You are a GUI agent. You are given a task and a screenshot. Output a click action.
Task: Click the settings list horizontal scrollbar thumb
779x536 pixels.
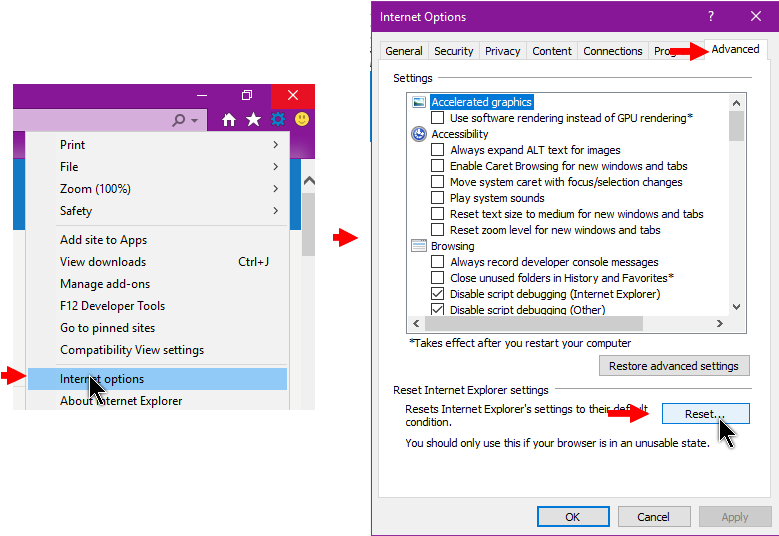click(x=534, y=323)
